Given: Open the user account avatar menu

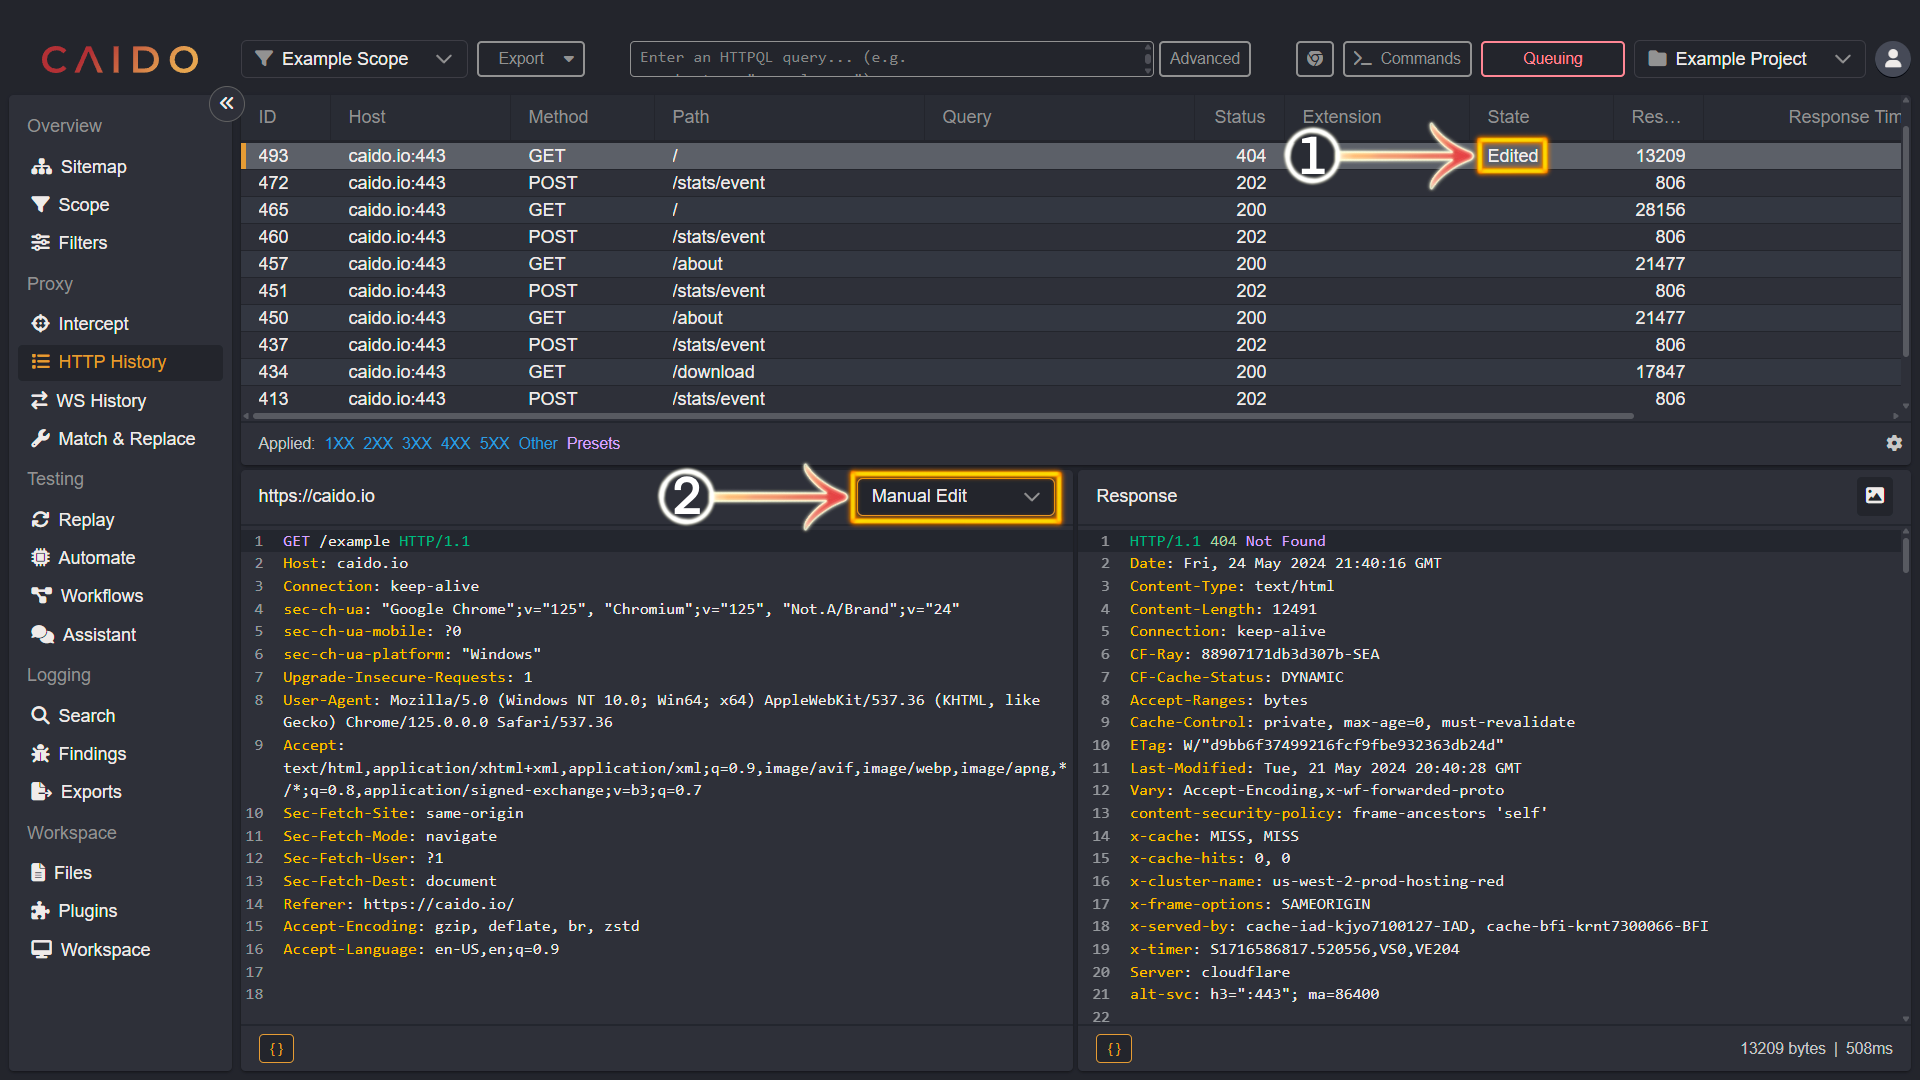Looking at the screenshot, I should click(x=1892, y=59).
